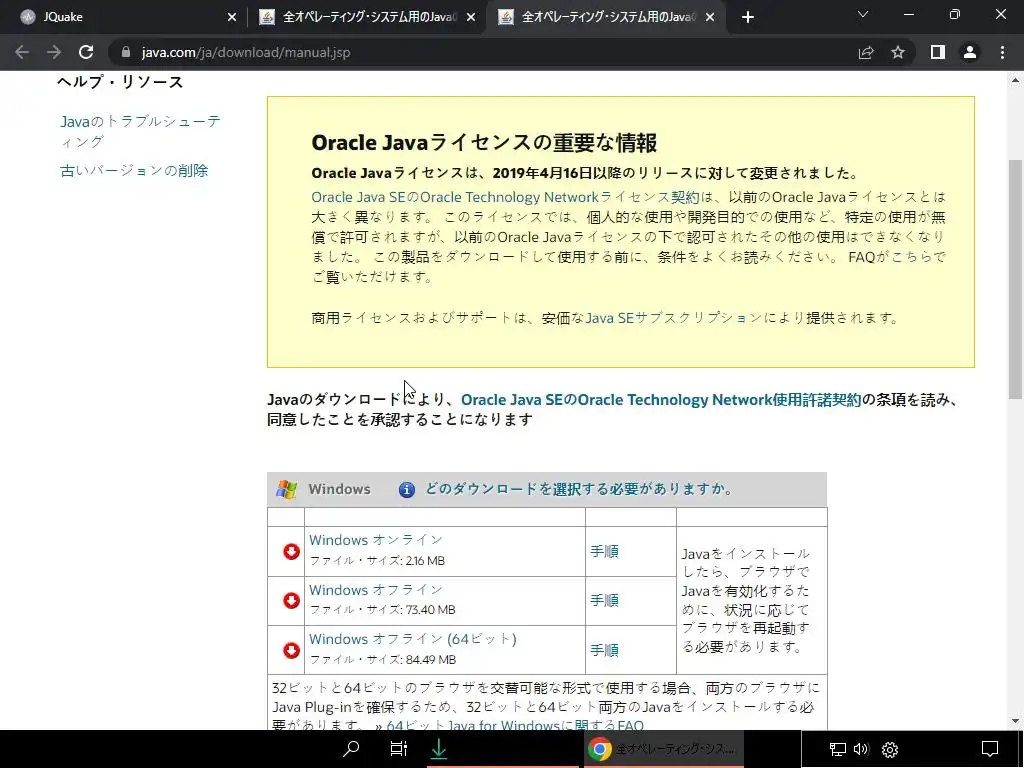This screenshot has height=768, width=1024.
Task: Click green download arrow taskbar app
Action: (x=439, y=748)
